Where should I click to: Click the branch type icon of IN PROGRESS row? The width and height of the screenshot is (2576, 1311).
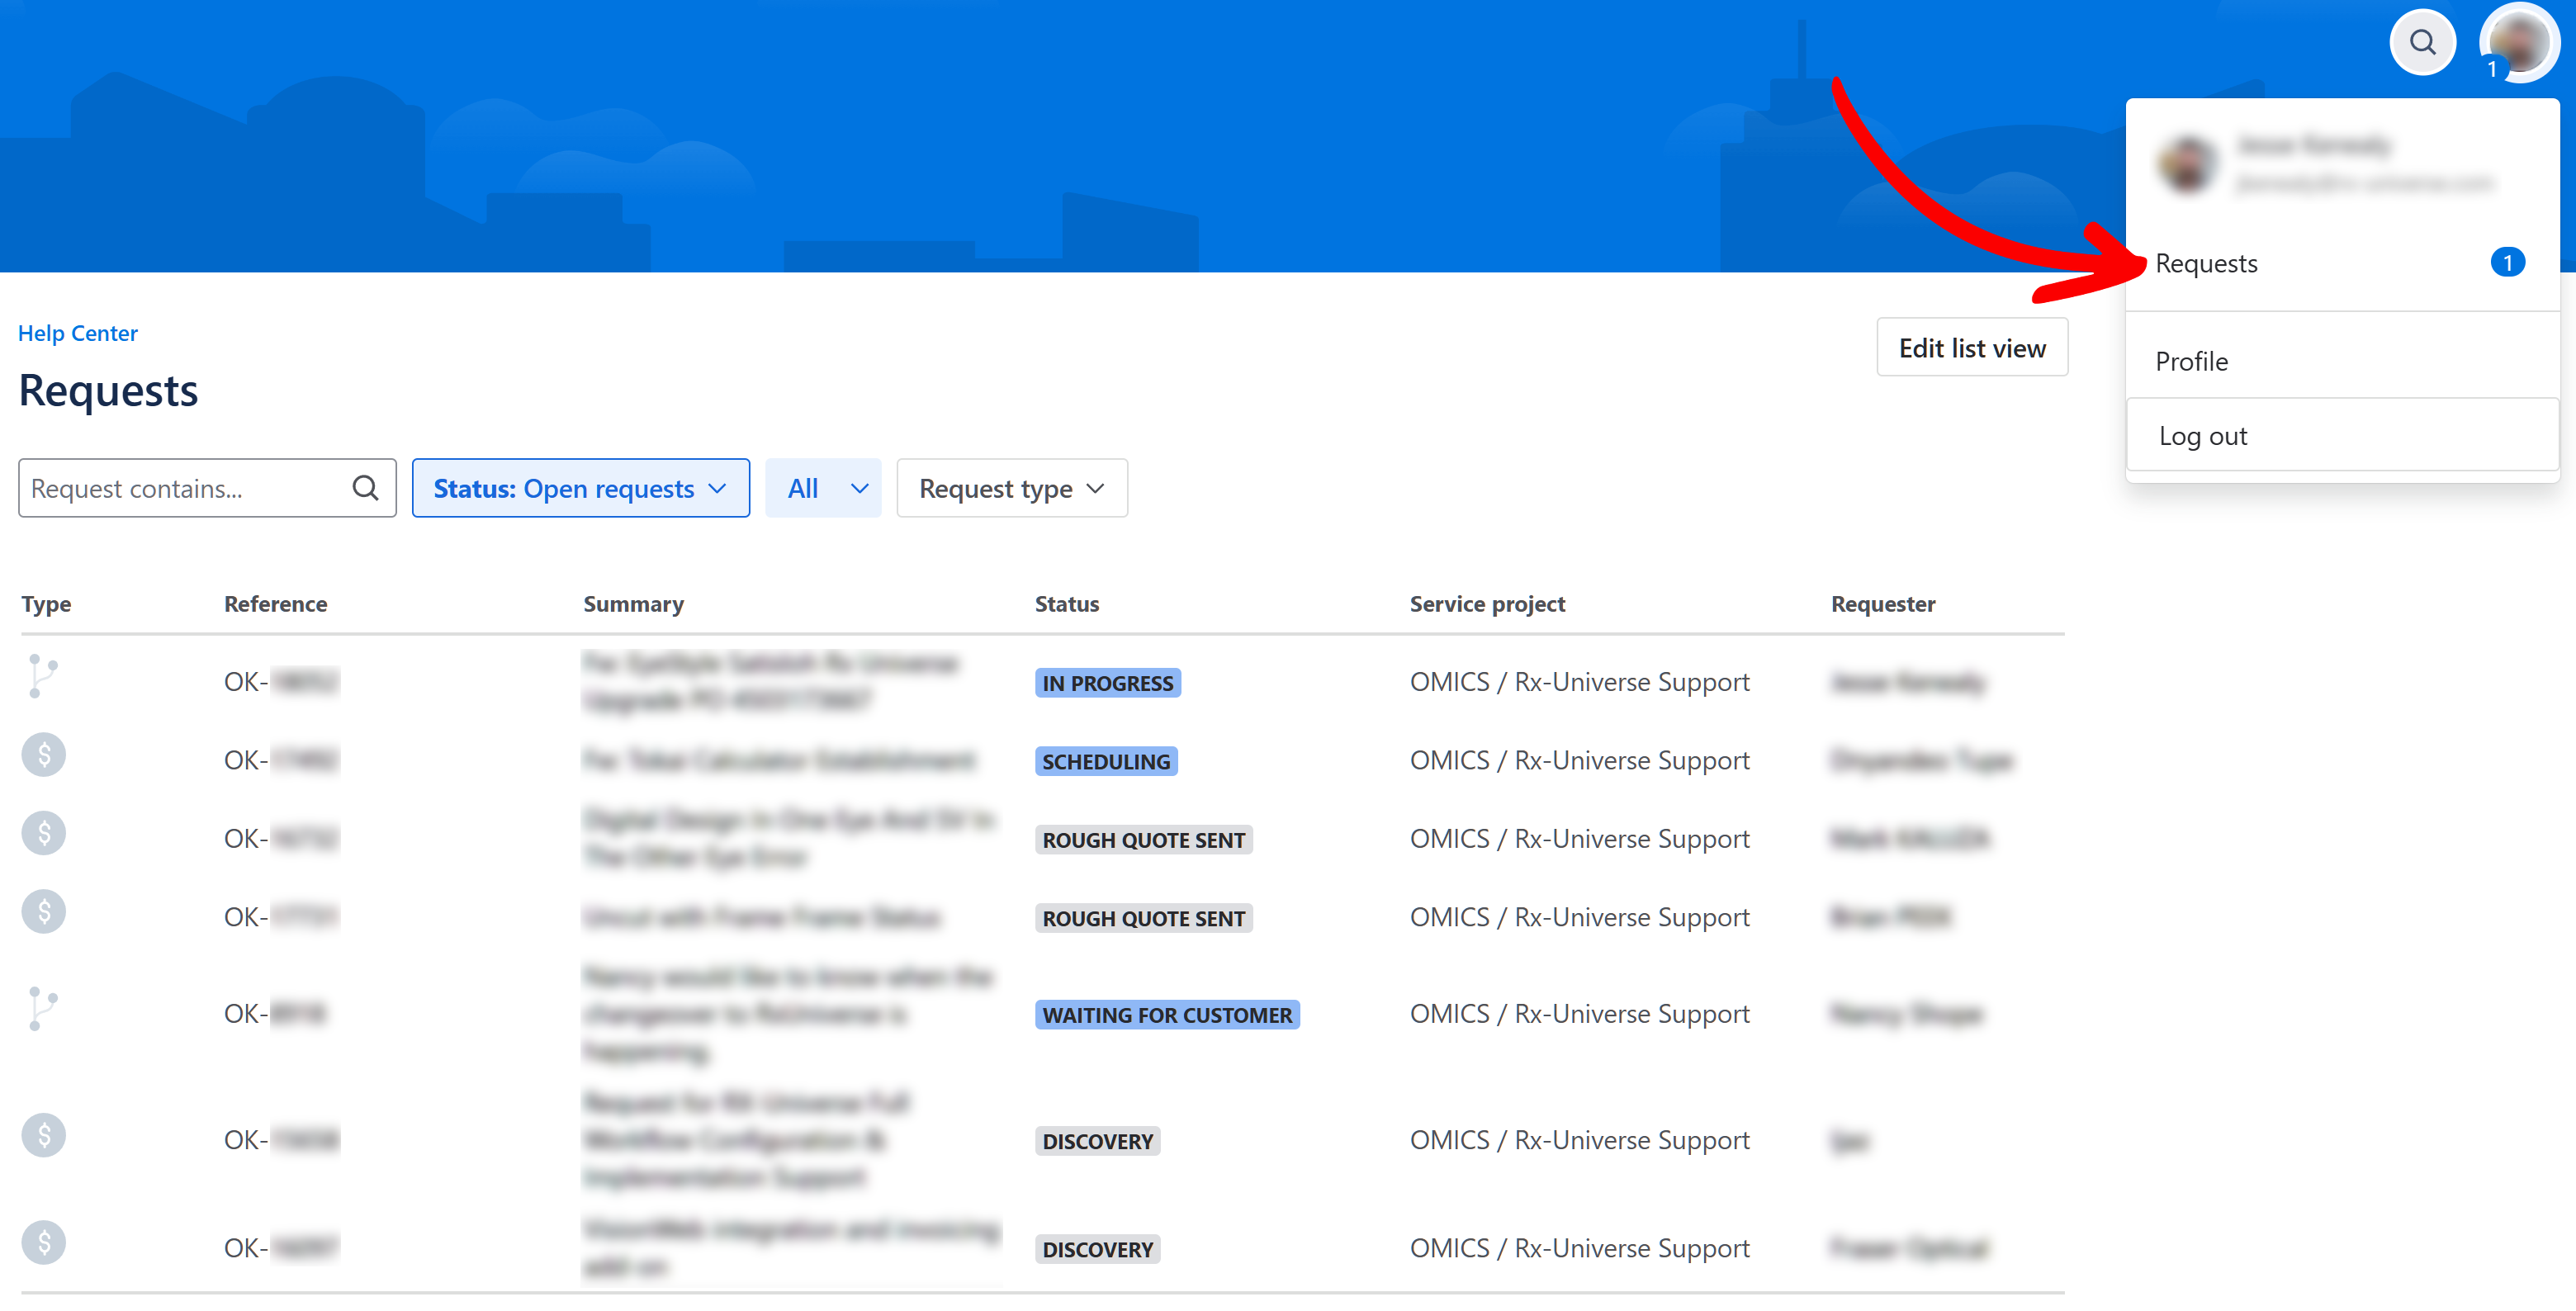43,676
